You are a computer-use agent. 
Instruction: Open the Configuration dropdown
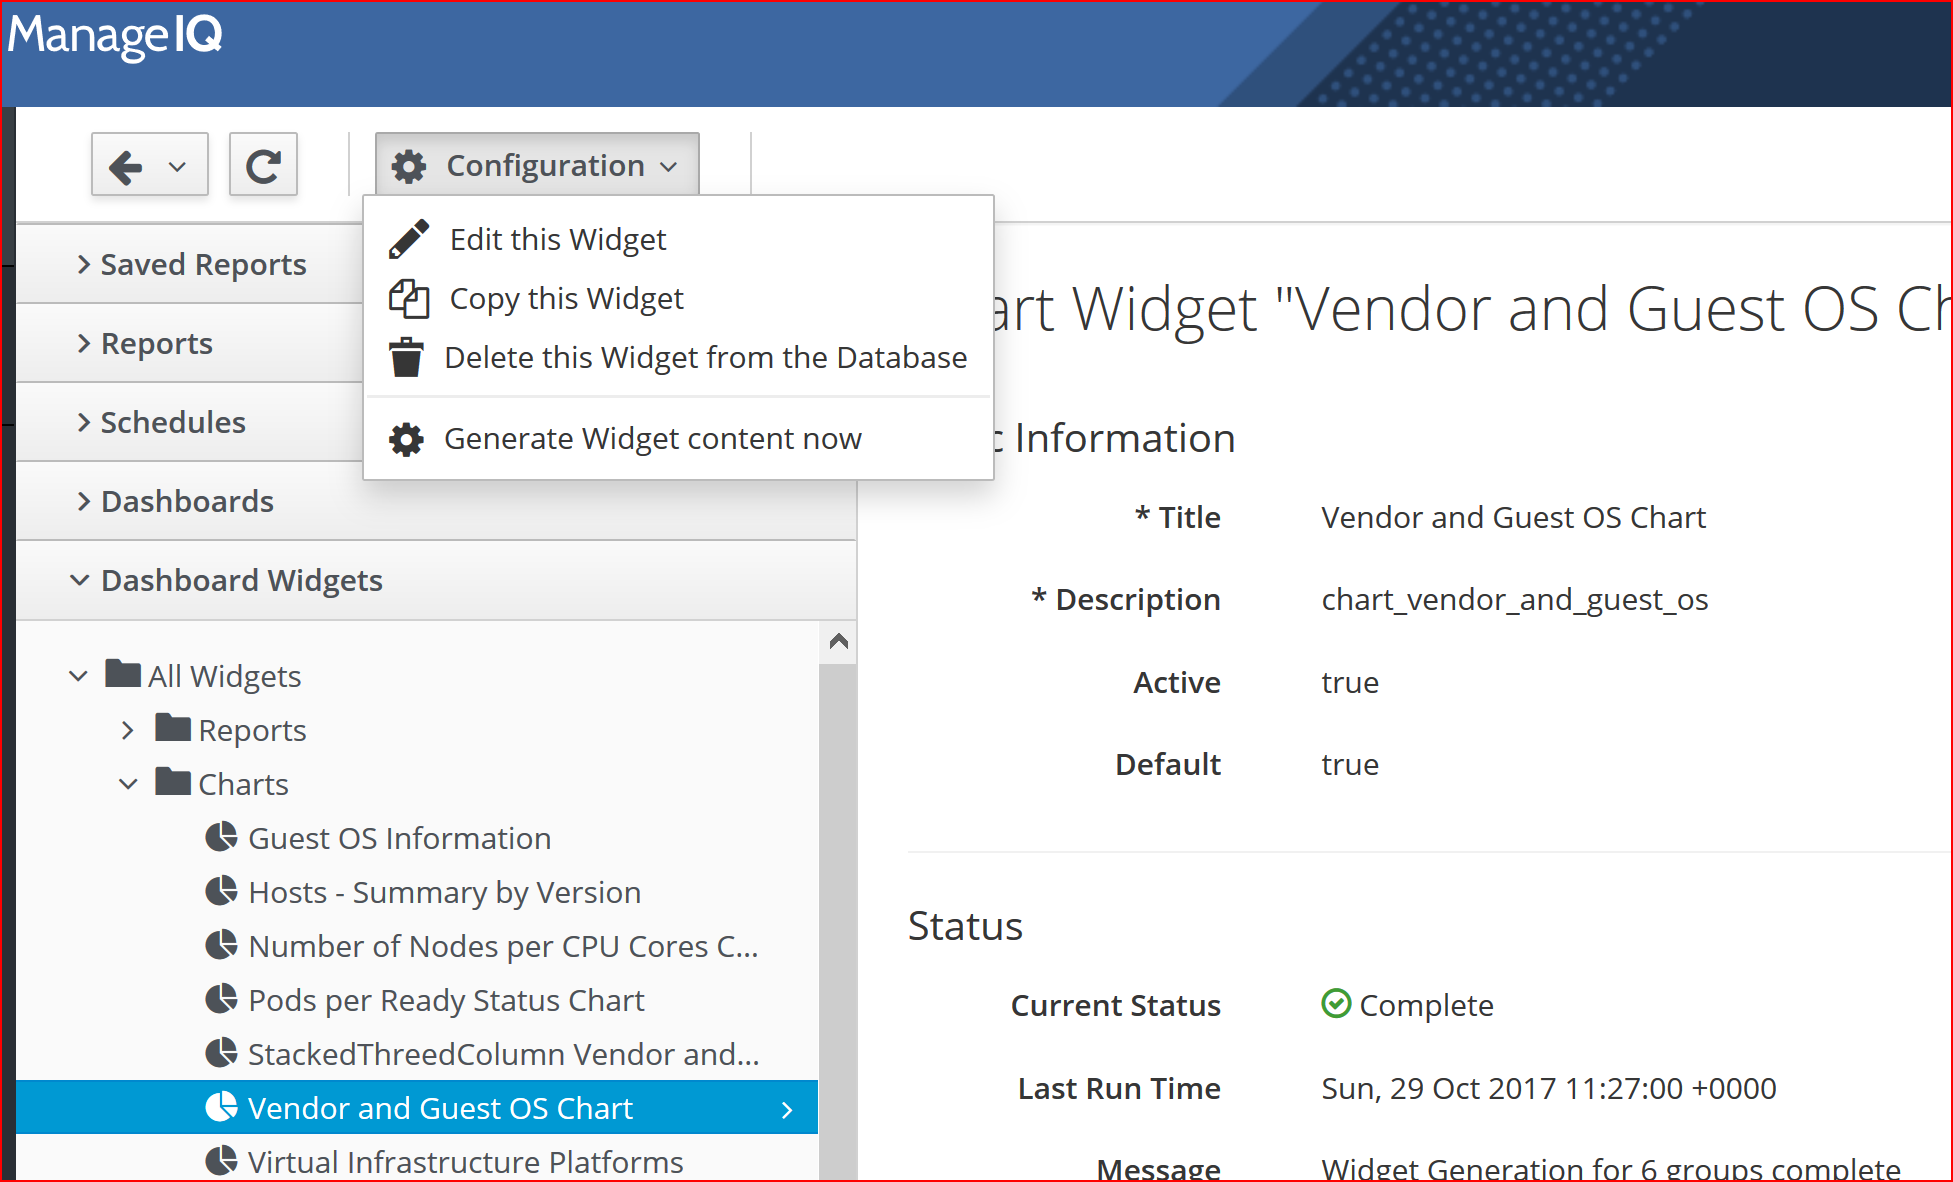pos(536,164)
